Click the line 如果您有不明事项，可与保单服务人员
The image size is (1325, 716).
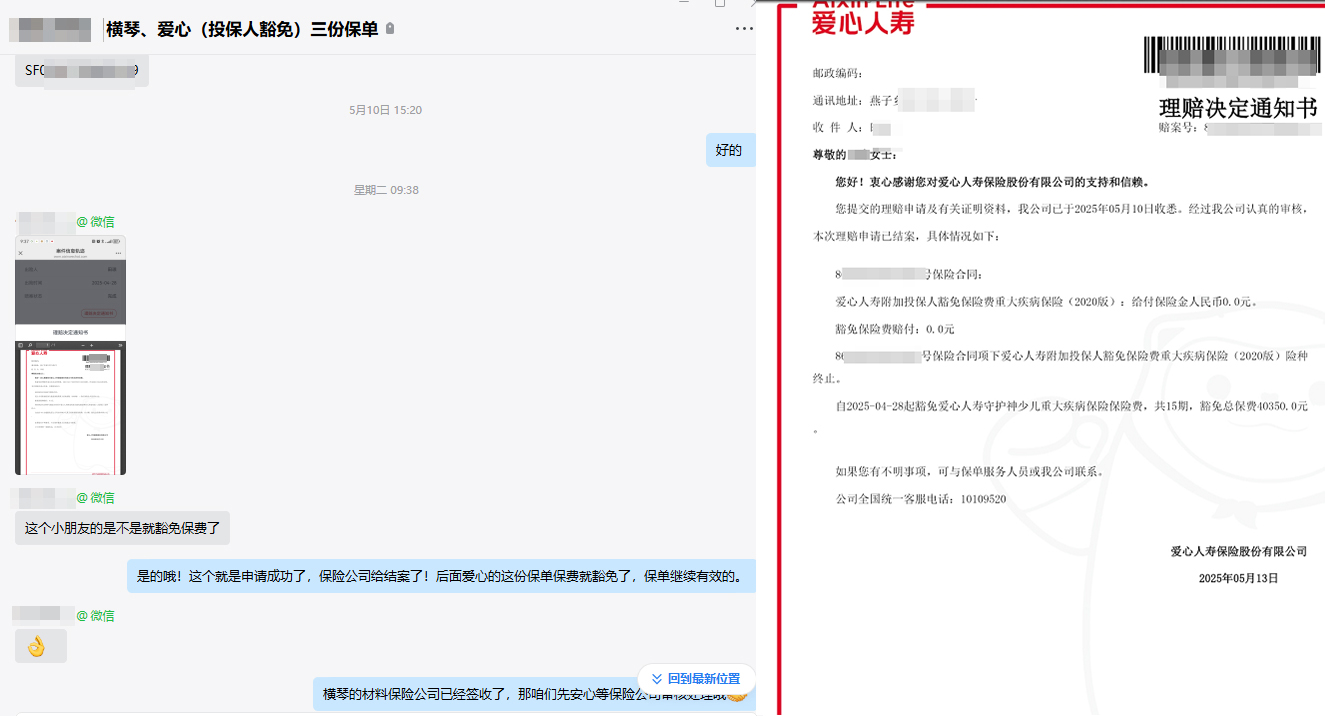pos(969,472)
